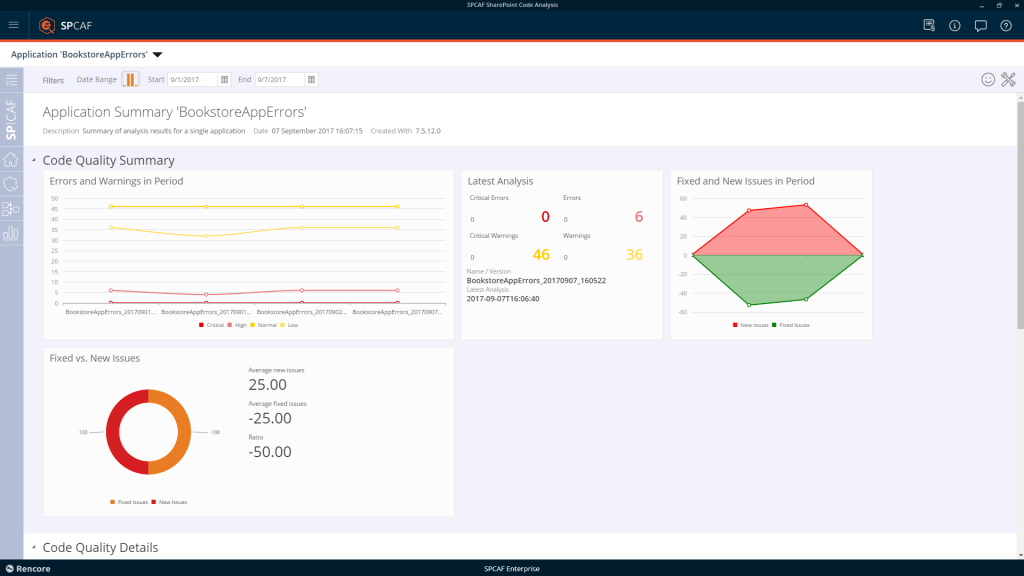
Task: Click the version name BookstoreAppErrors_20170907_160522
Action: point(536,281)
